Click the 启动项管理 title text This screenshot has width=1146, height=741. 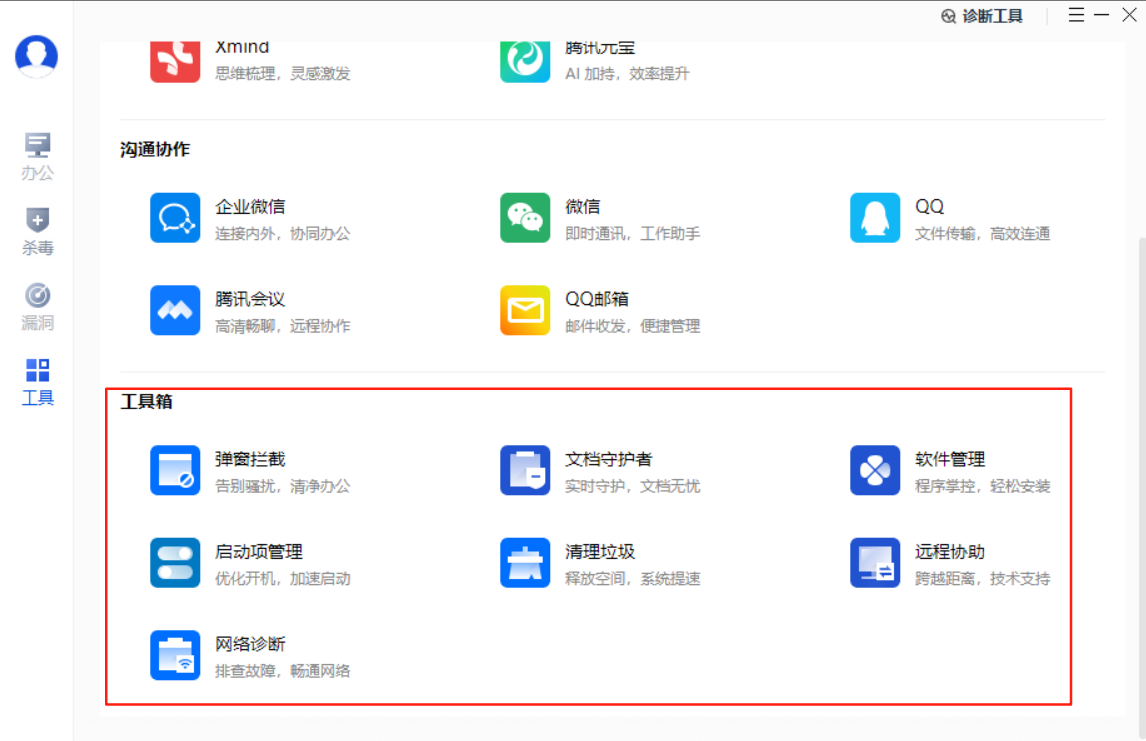click(259, 552)
